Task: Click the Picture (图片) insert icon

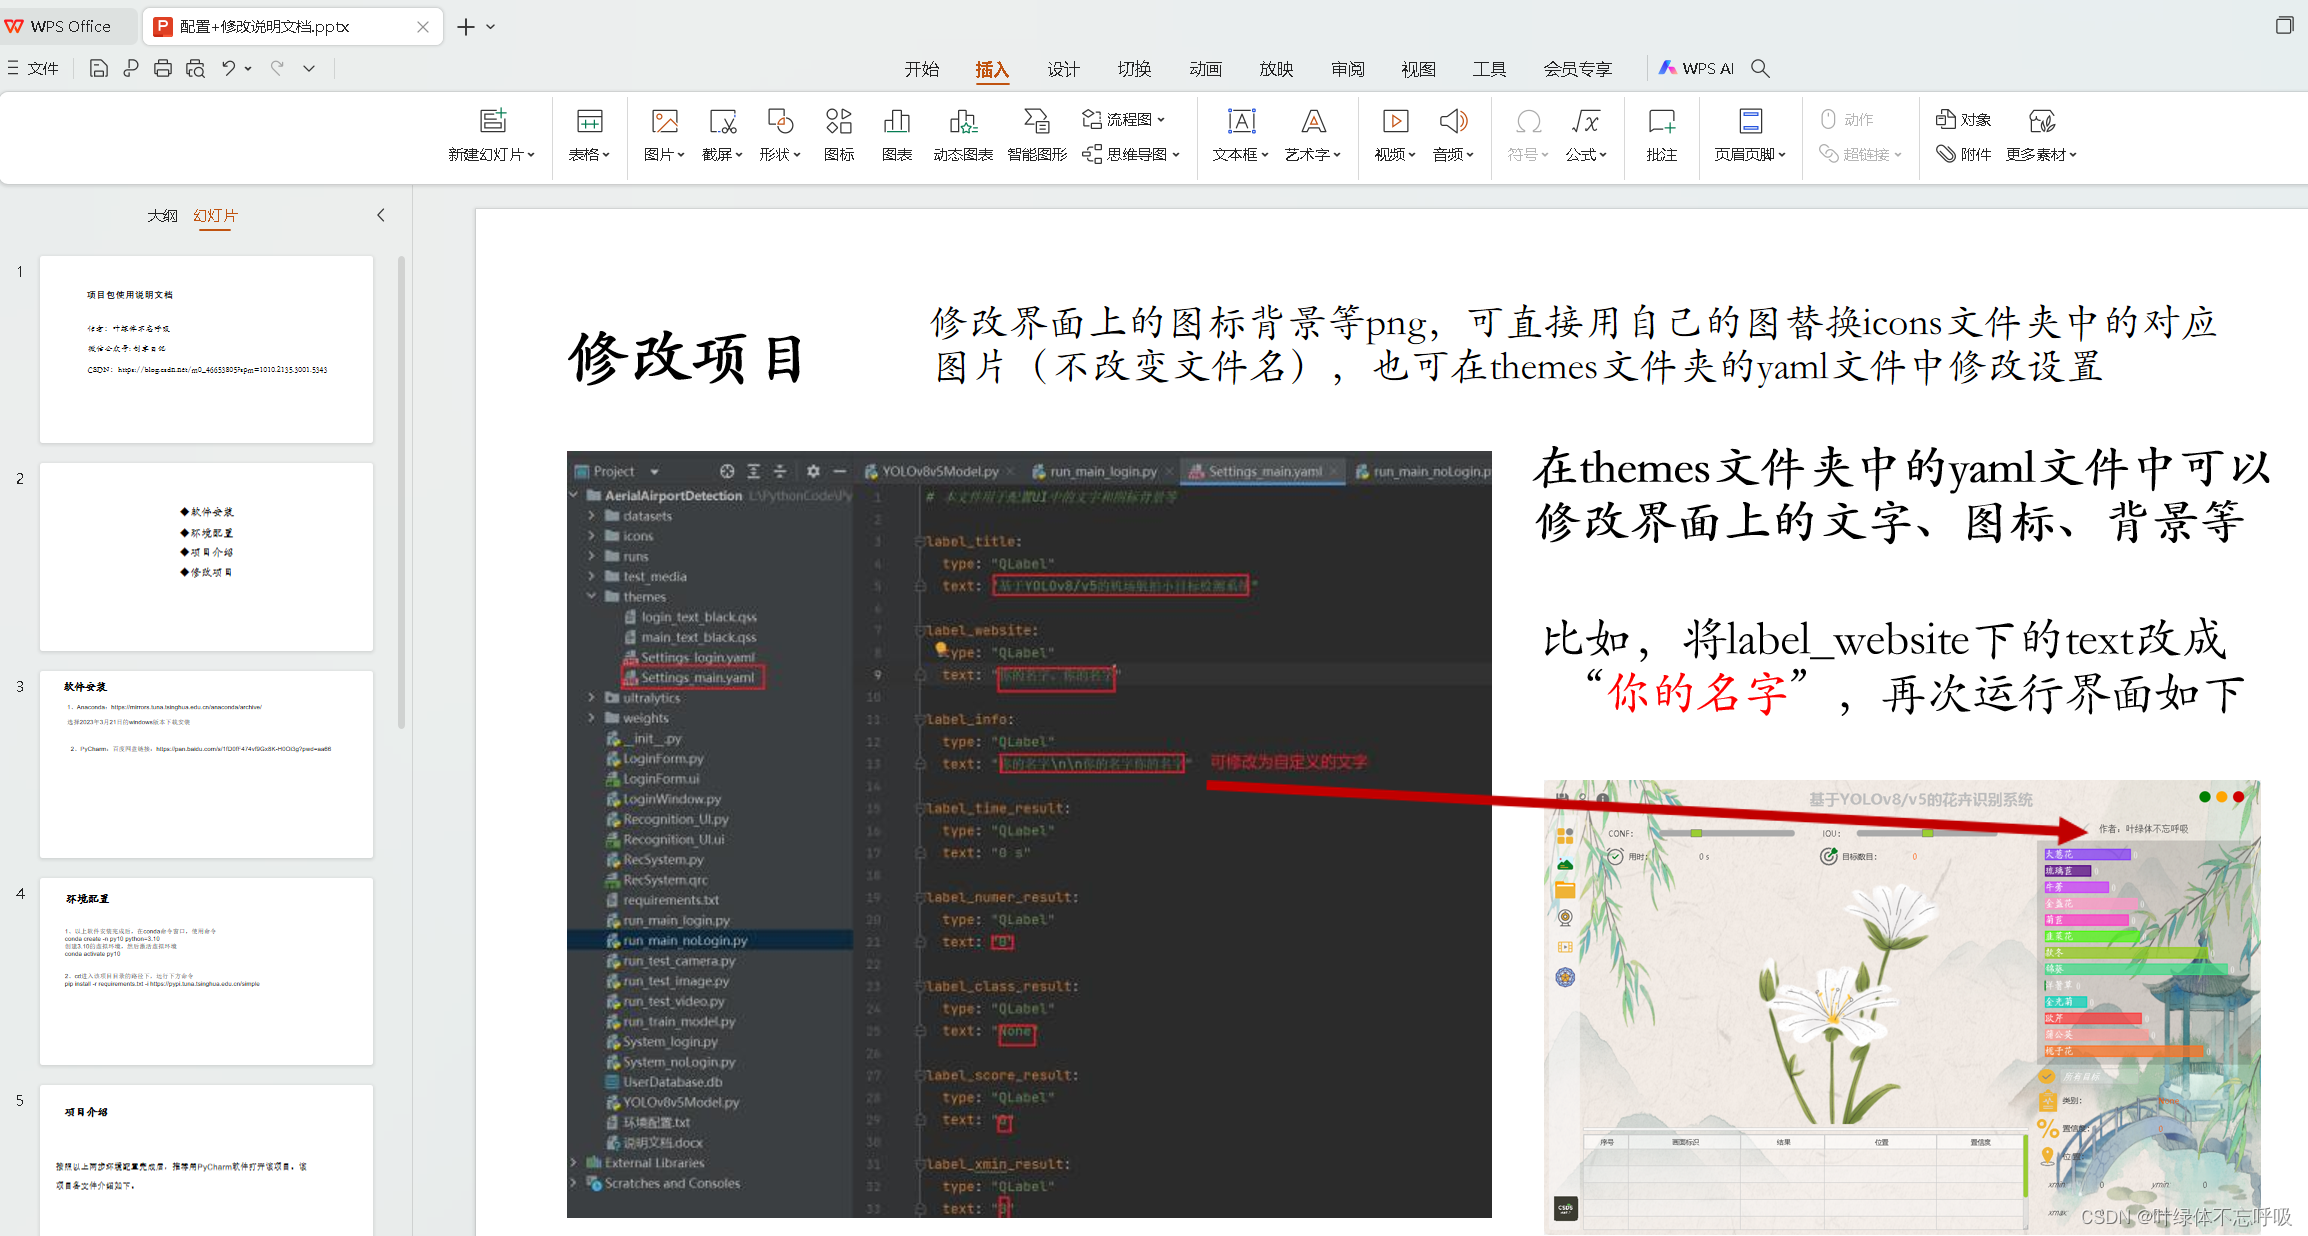Action: click(x=664, y=122)
